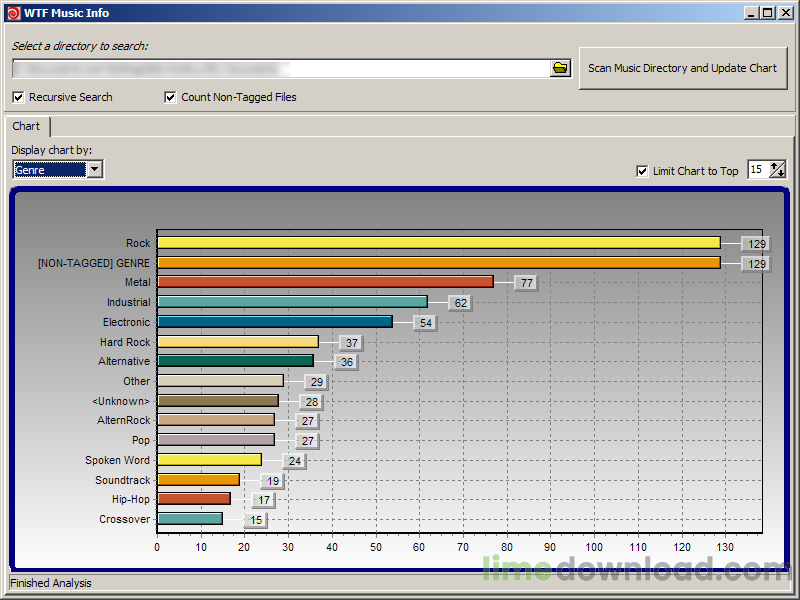800x600 pixels.
Task: Click the directory path input field
Action: tap(281, 68)
